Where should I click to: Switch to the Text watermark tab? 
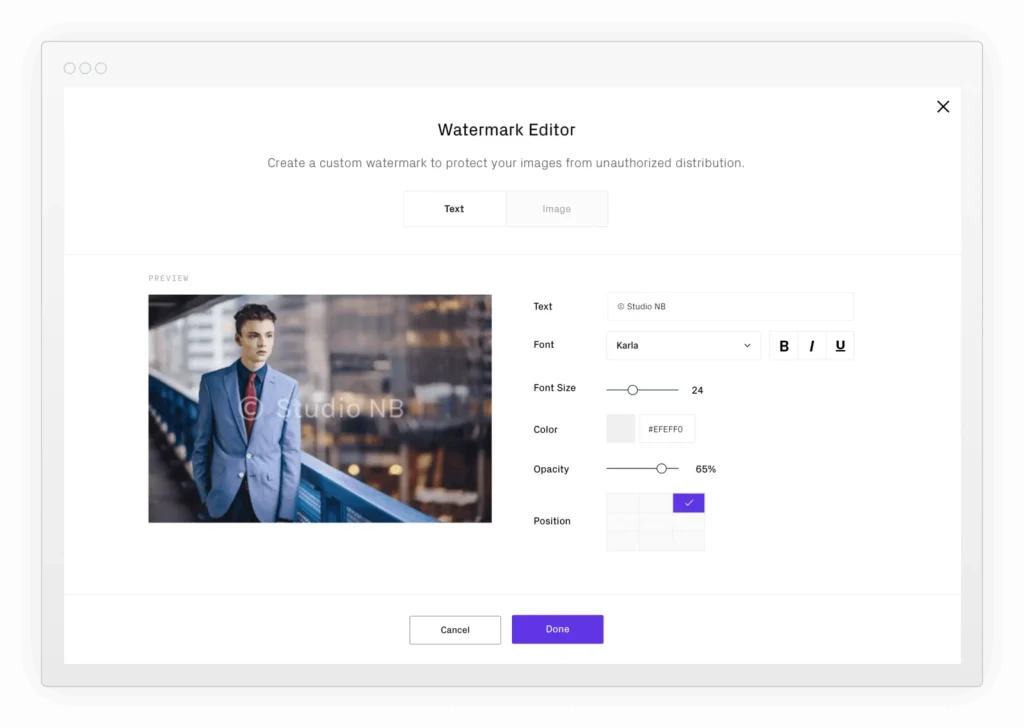click(454, 209)
